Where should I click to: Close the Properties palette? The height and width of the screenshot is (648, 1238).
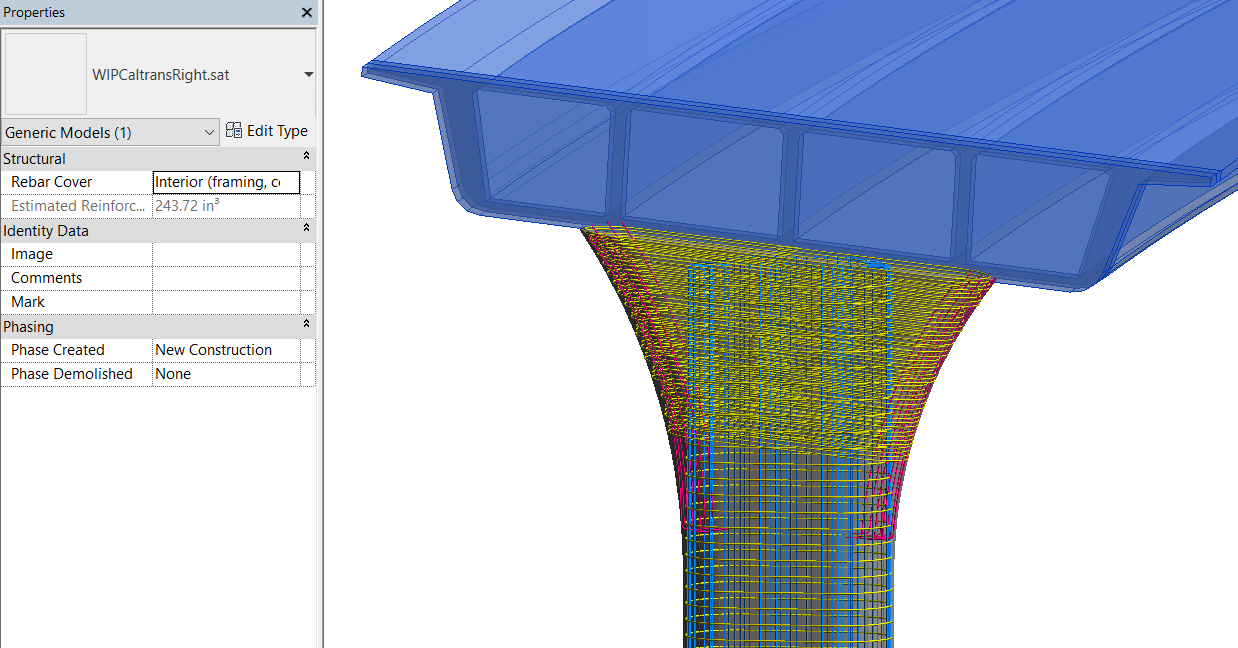click(x=305, y=12)
